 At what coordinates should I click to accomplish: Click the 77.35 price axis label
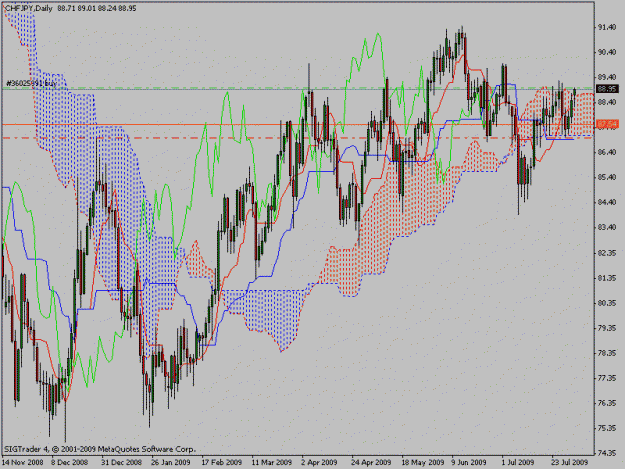(607, 378)
